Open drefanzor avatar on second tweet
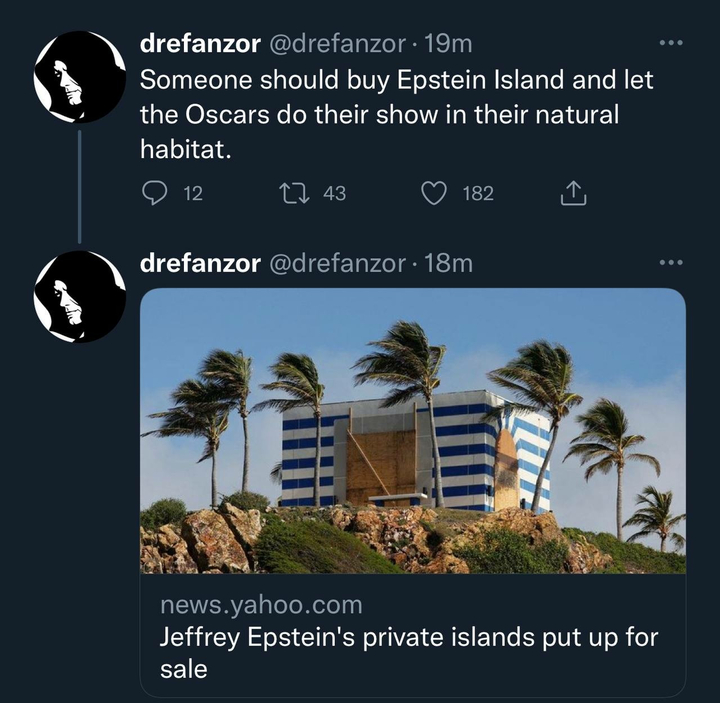Screen dimensions: 720x703 click(x=80, y=297)
